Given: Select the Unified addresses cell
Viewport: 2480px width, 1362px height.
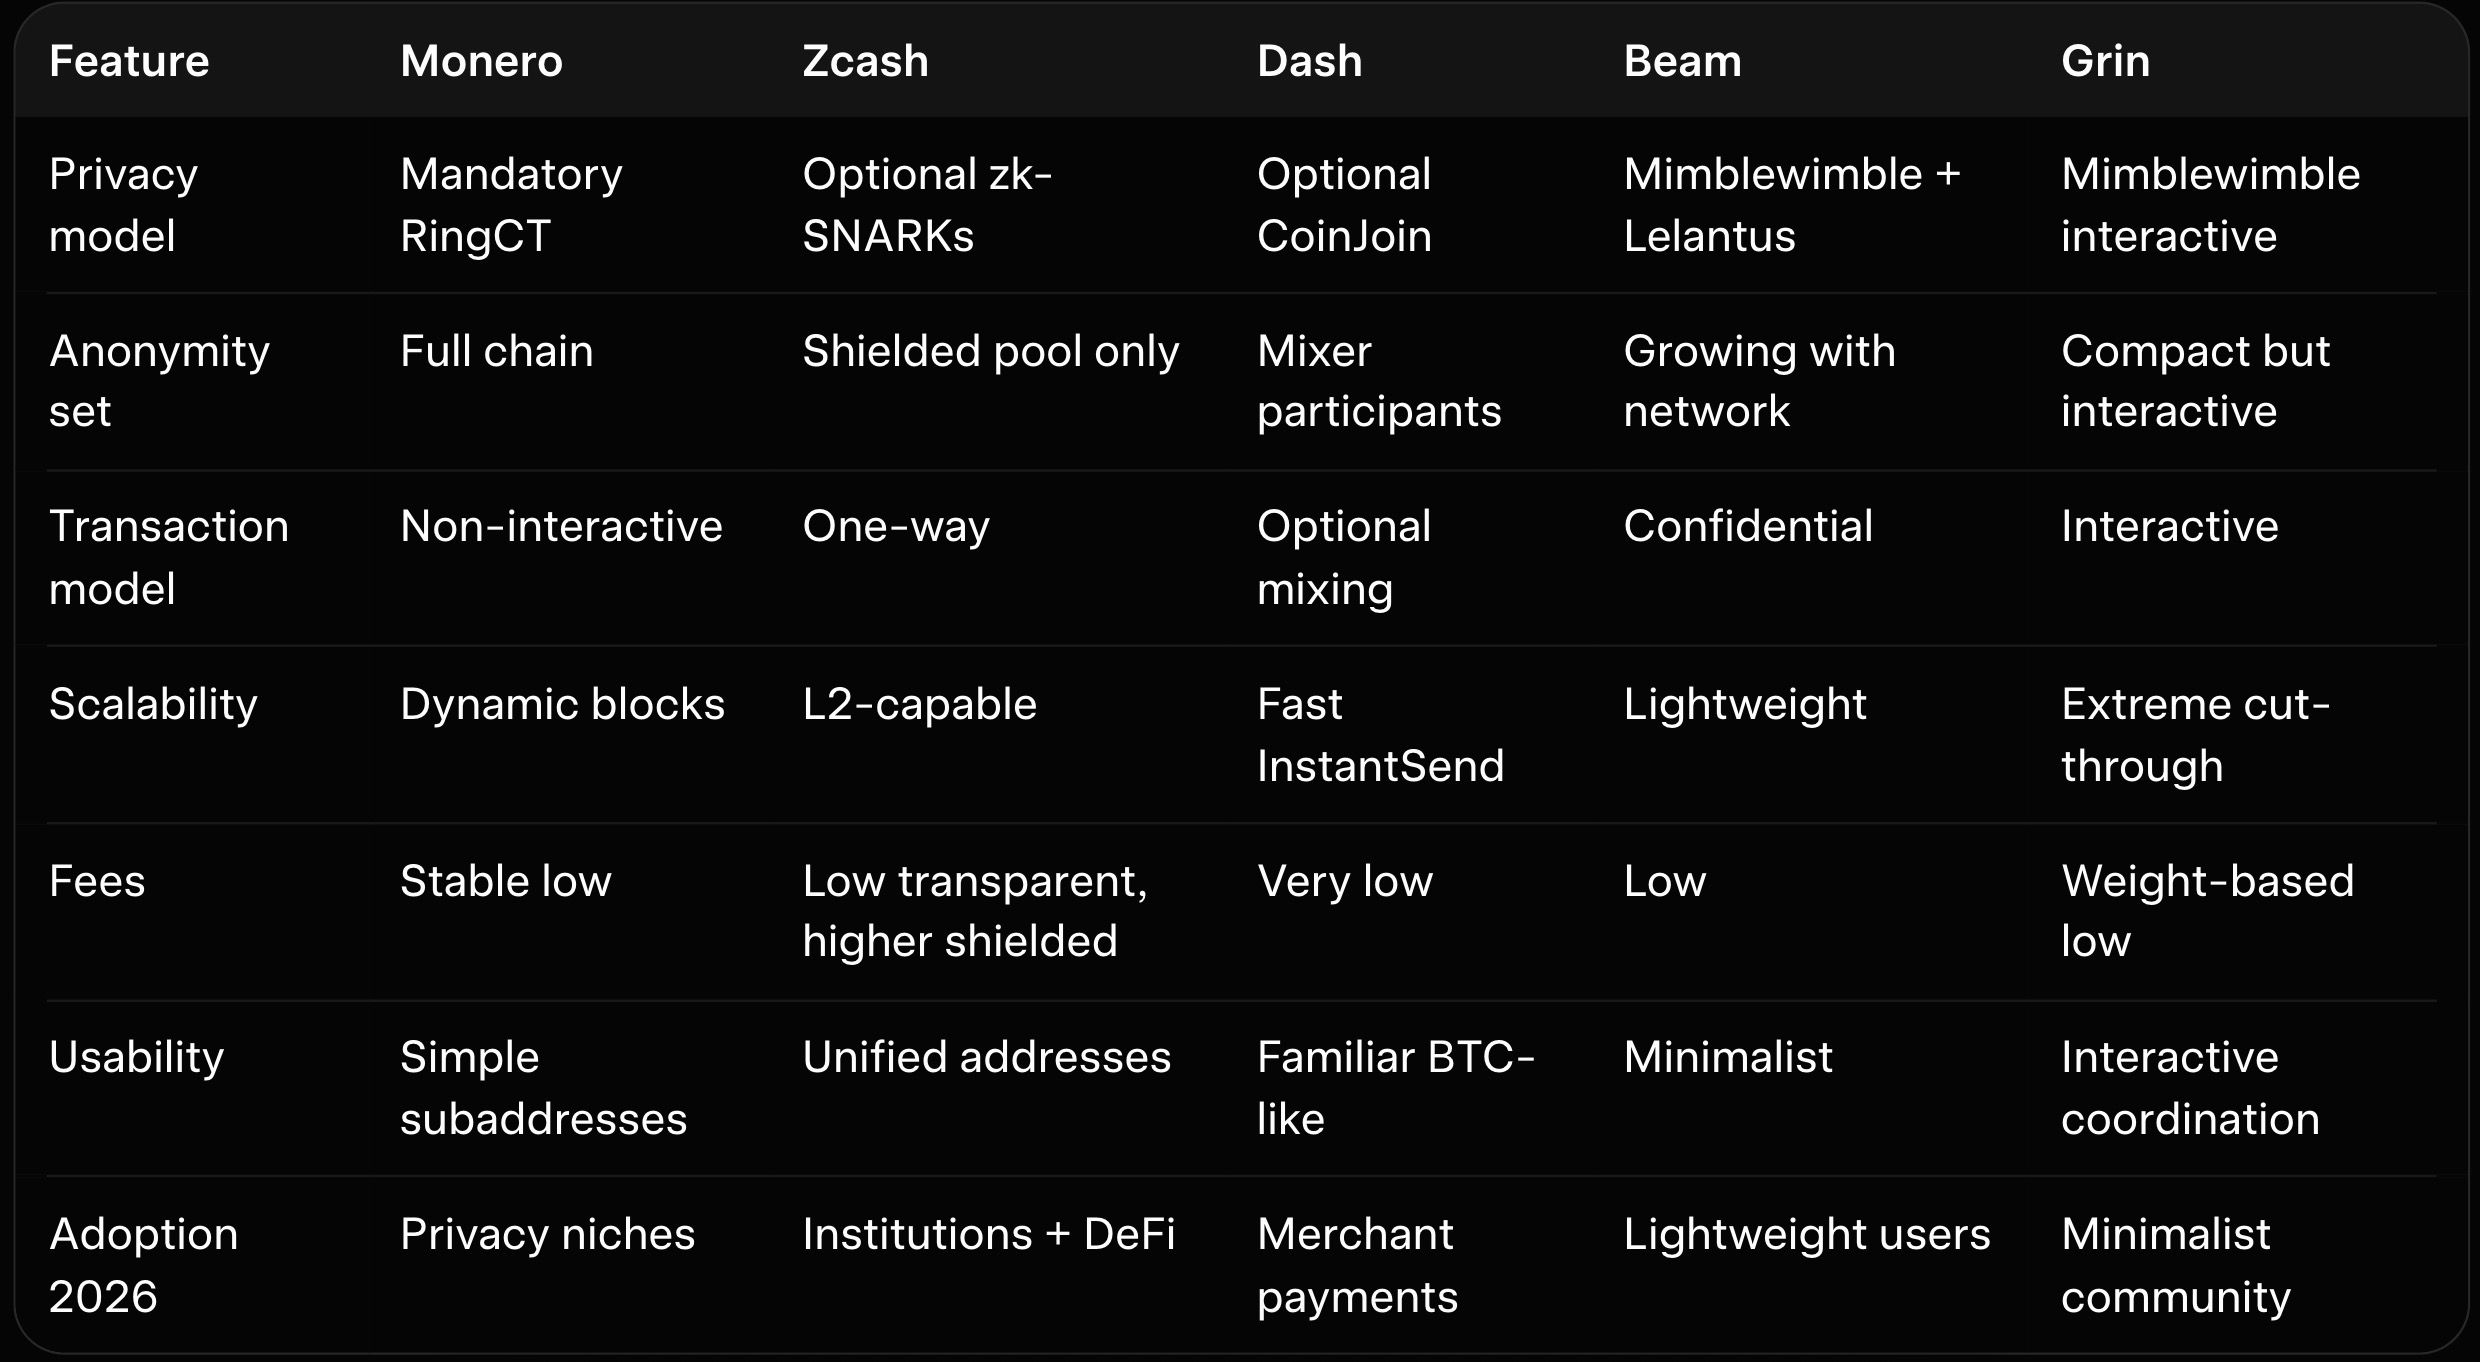Looking at the screenshot, I should (x=986, y=1057).
